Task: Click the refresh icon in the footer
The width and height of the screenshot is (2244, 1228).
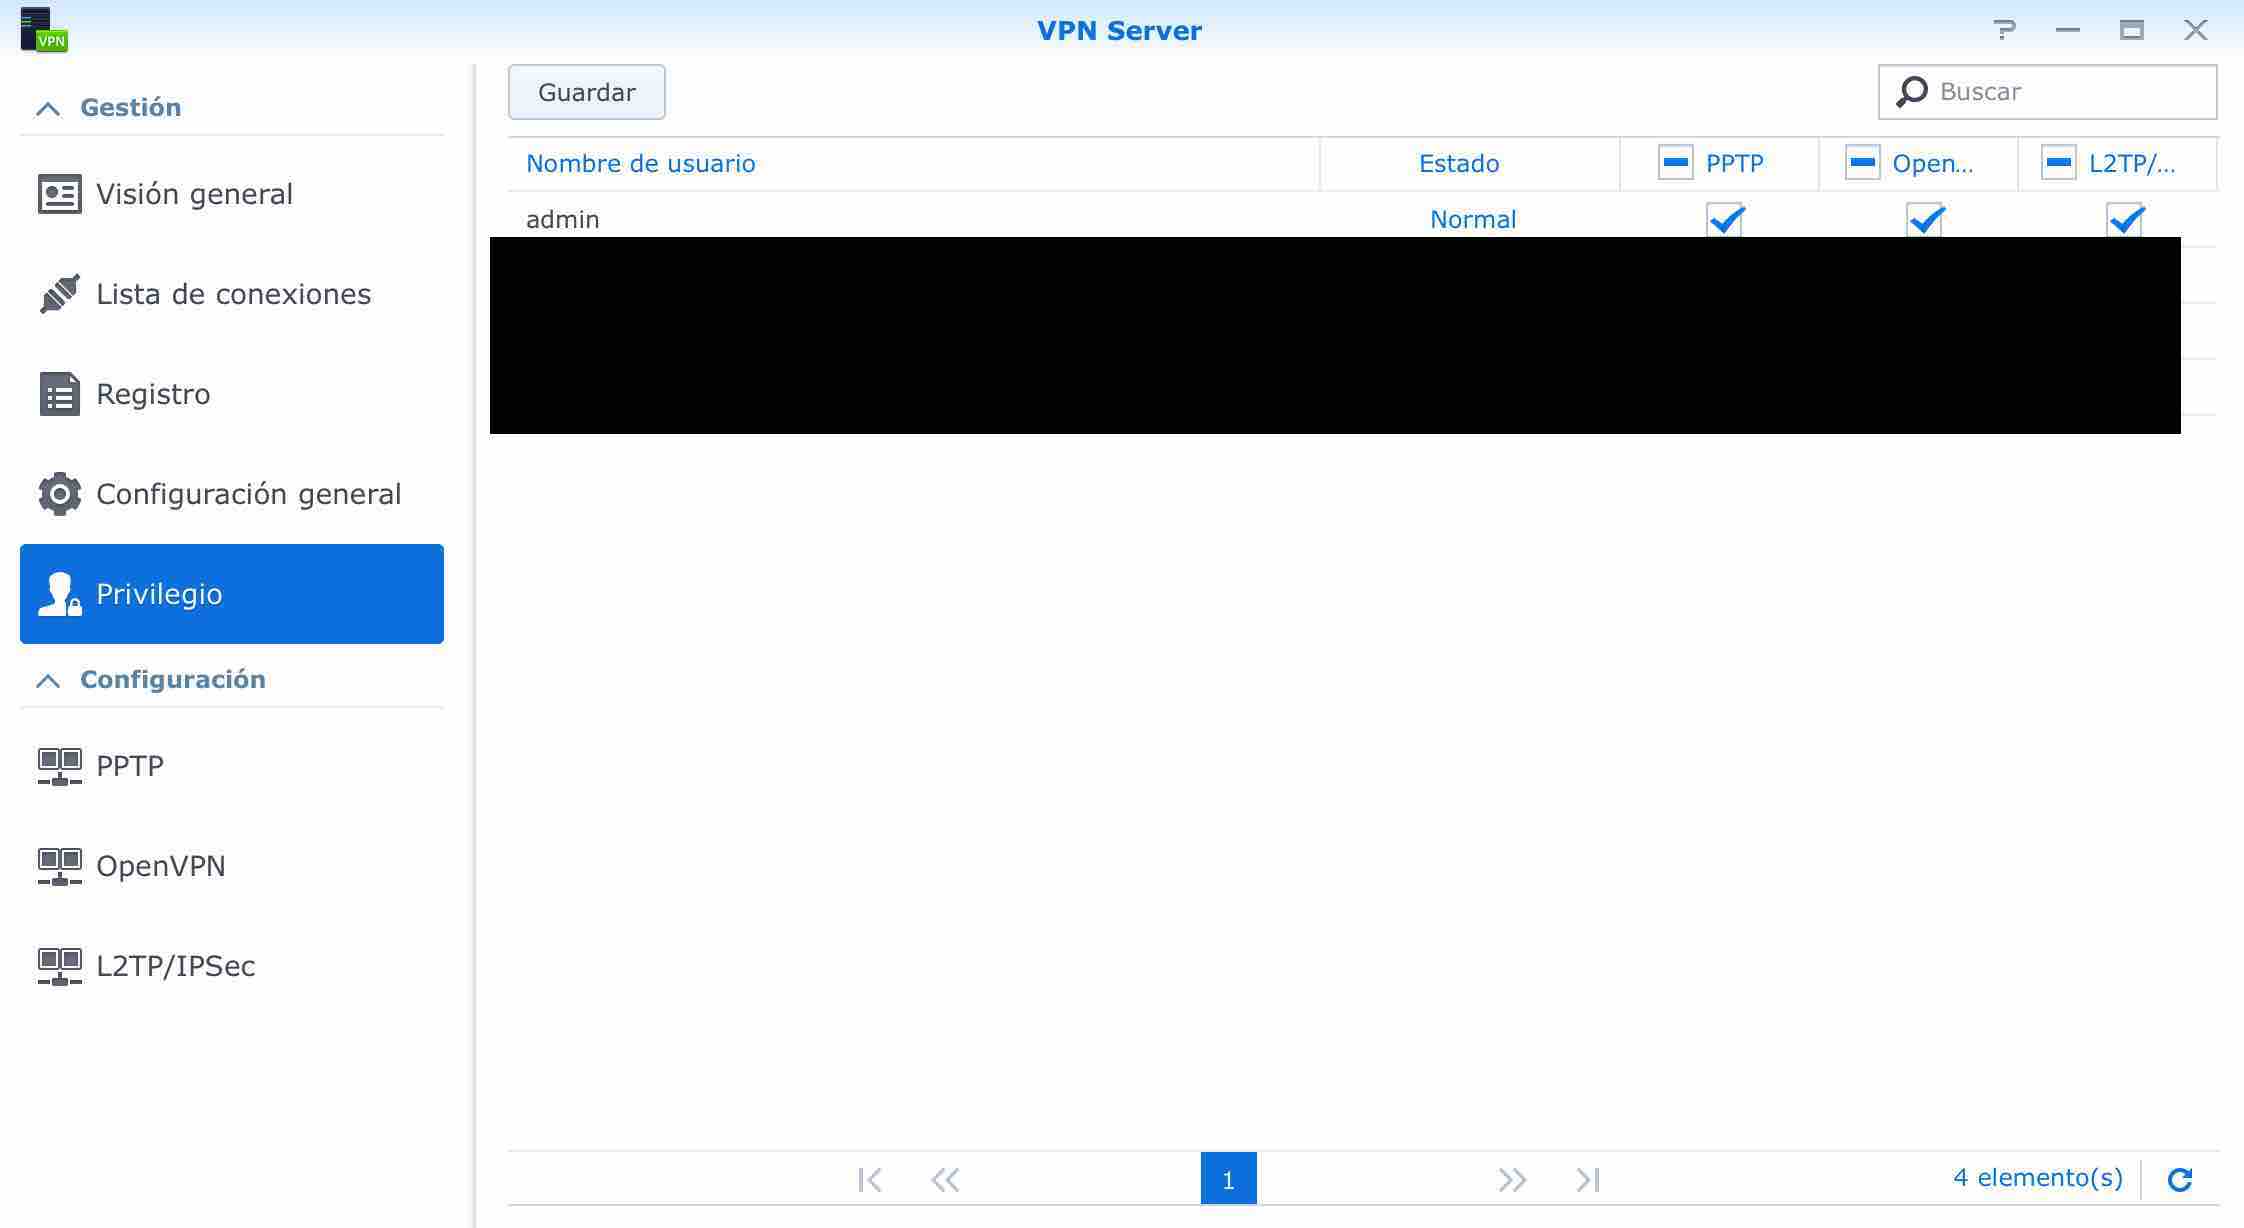Action: tap(2180, 1179)
